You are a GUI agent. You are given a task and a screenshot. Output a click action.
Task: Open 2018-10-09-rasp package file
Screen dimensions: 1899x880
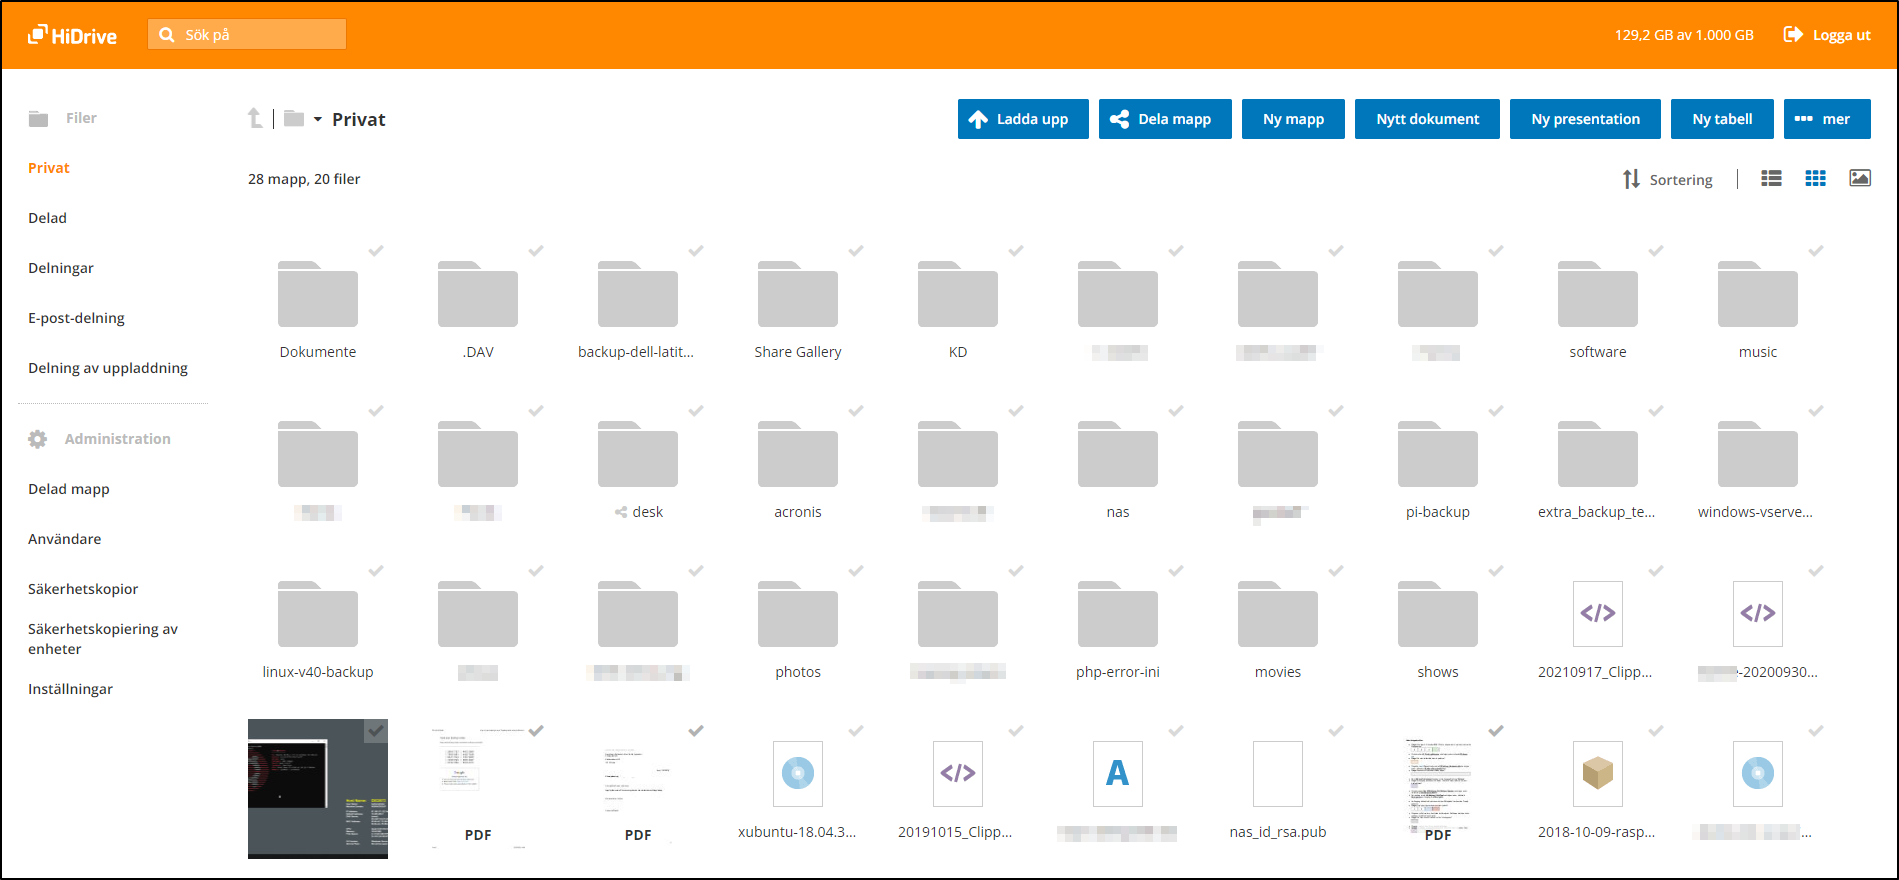1597,774
